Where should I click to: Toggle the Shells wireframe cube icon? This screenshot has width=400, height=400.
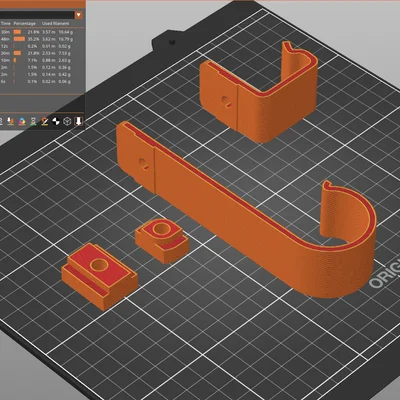point(67,121)
